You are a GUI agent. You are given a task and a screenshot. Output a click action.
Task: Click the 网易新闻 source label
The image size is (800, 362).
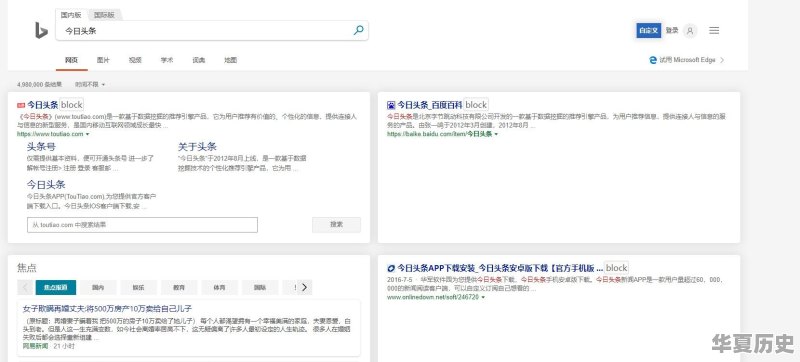point(35,346)
